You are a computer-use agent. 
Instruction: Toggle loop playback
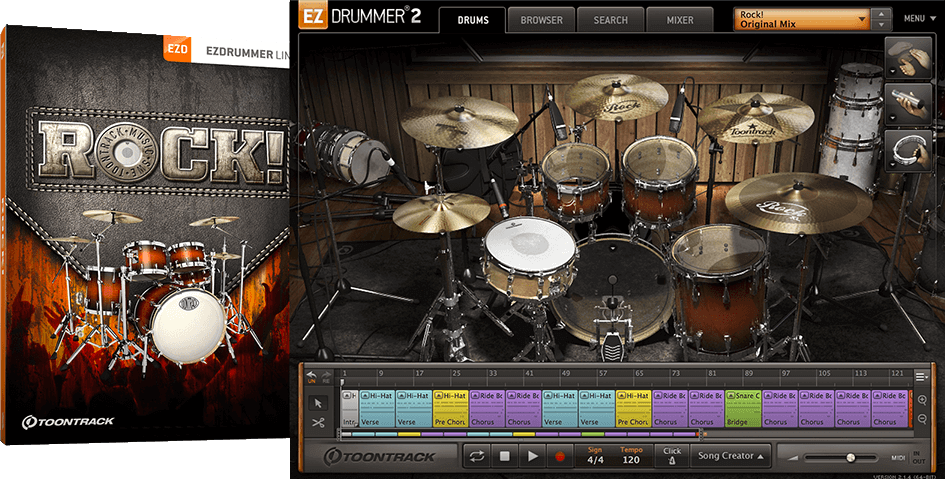pyautogui.click(x=477, y=456)
